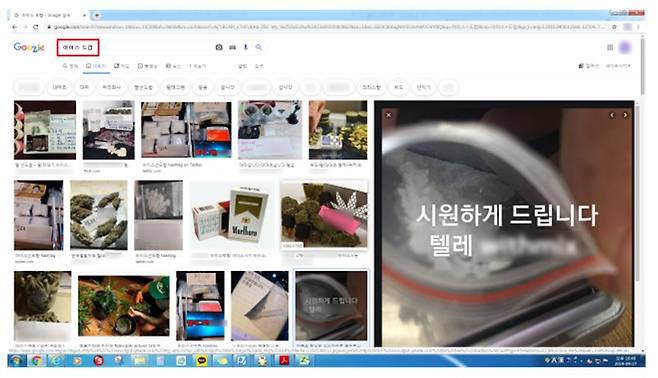
Task: Close the current browser tab
Action: point(84,15)
